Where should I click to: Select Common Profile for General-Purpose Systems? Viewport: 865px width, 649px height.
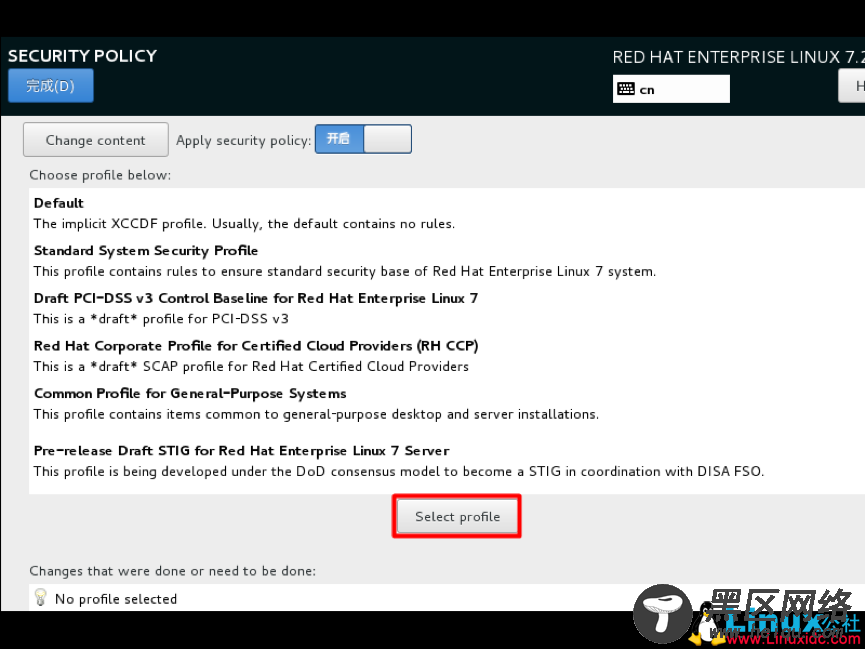tap(447, 404)
